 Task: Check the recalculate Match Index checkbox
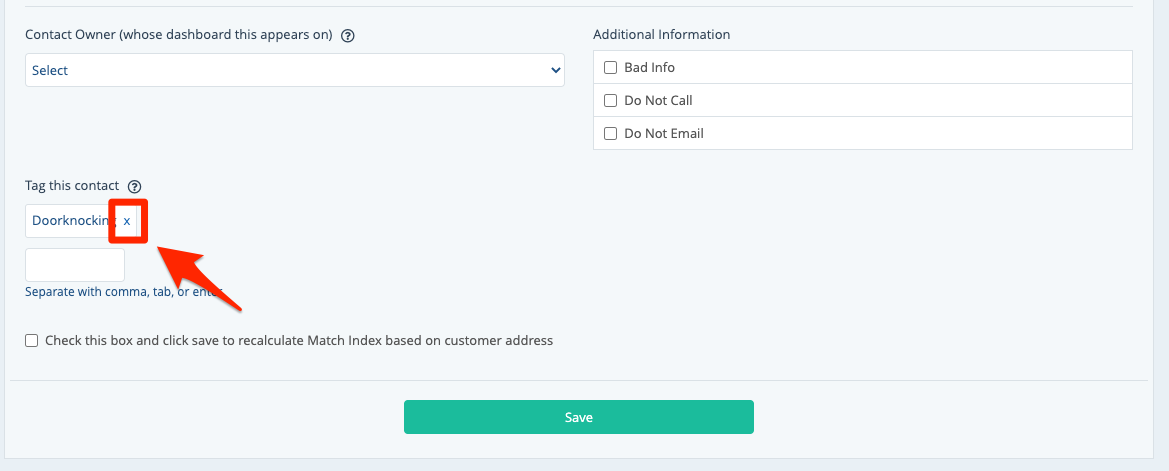32,341
